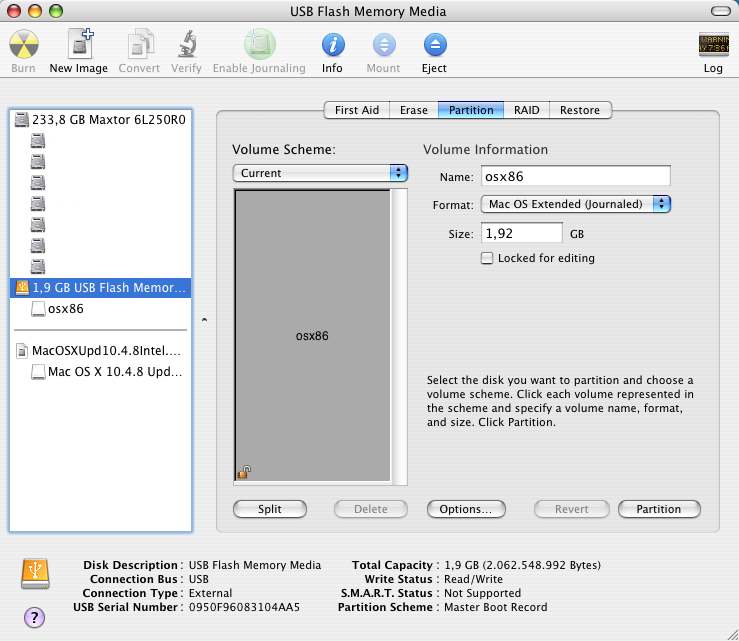Open partition Options

point(466,509)
